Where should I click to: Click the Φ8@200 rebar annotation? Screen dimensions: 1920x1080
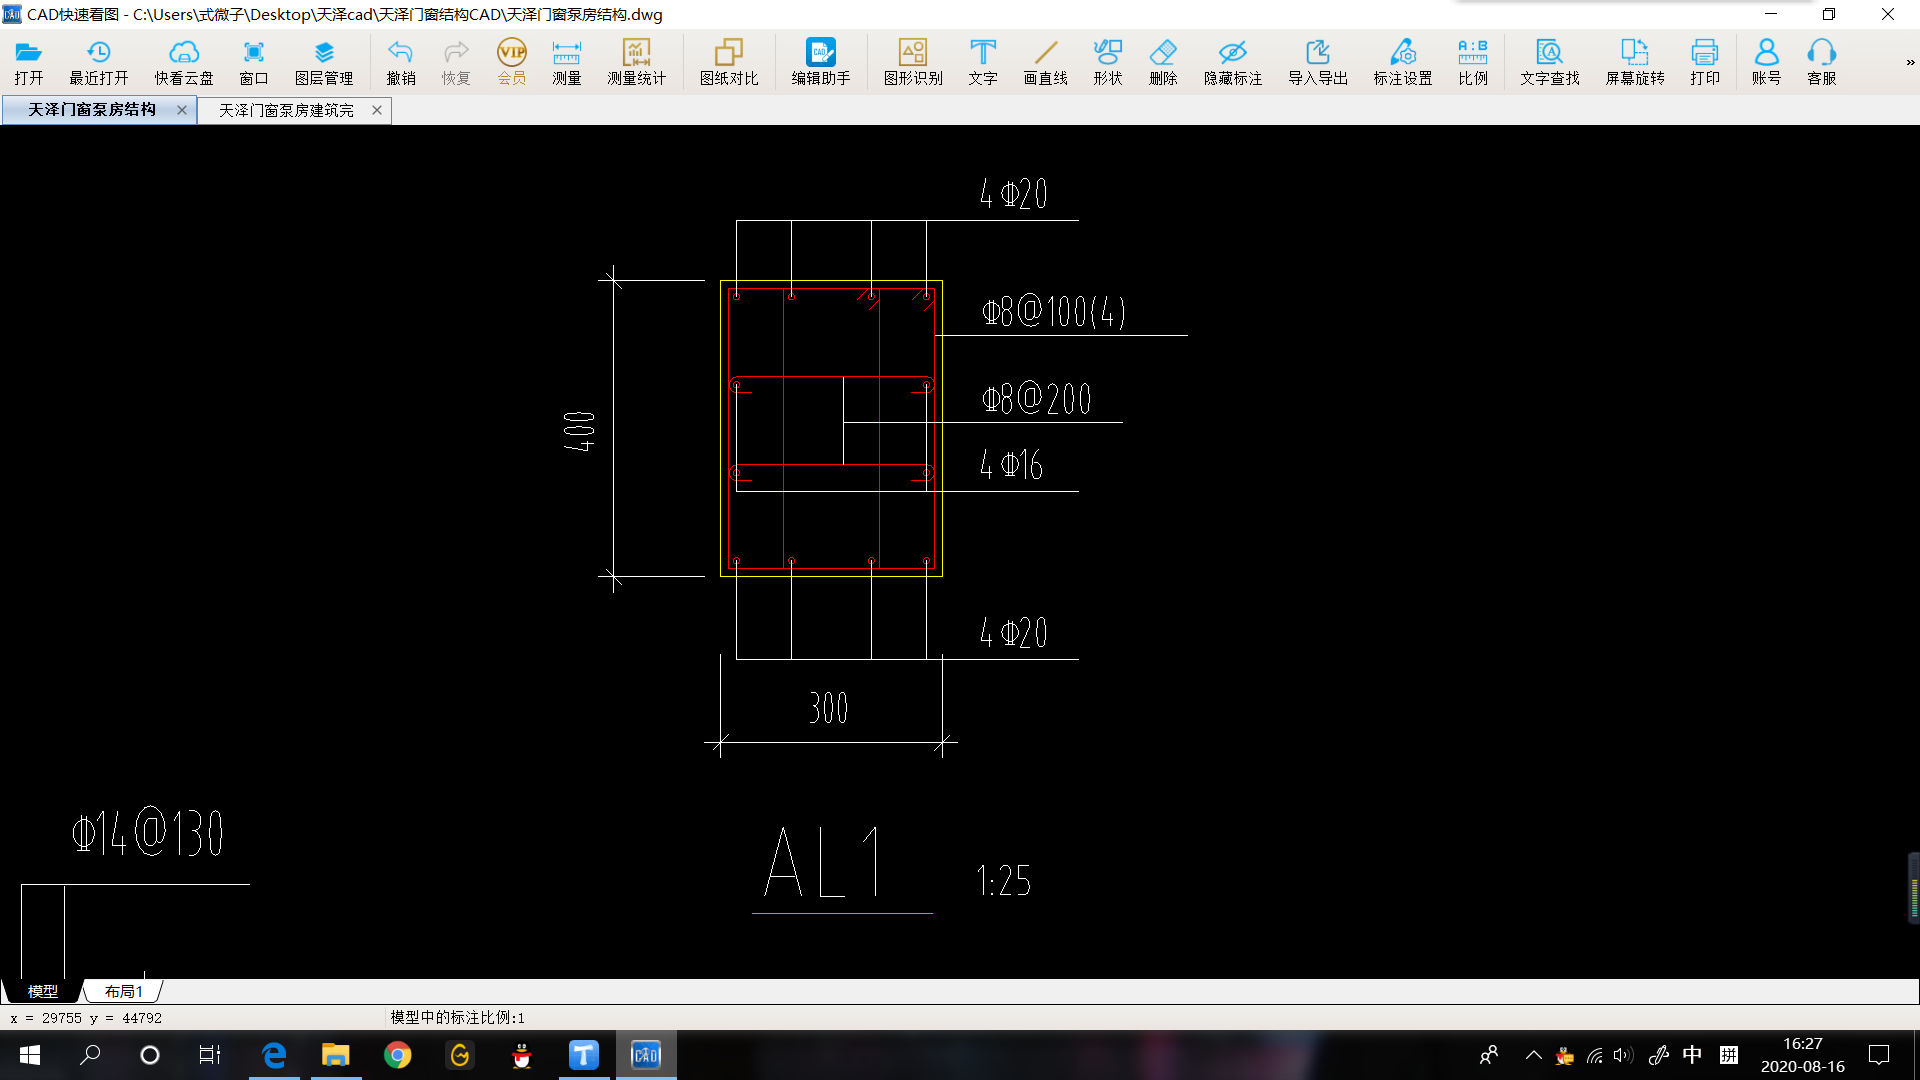[1037, 398]
